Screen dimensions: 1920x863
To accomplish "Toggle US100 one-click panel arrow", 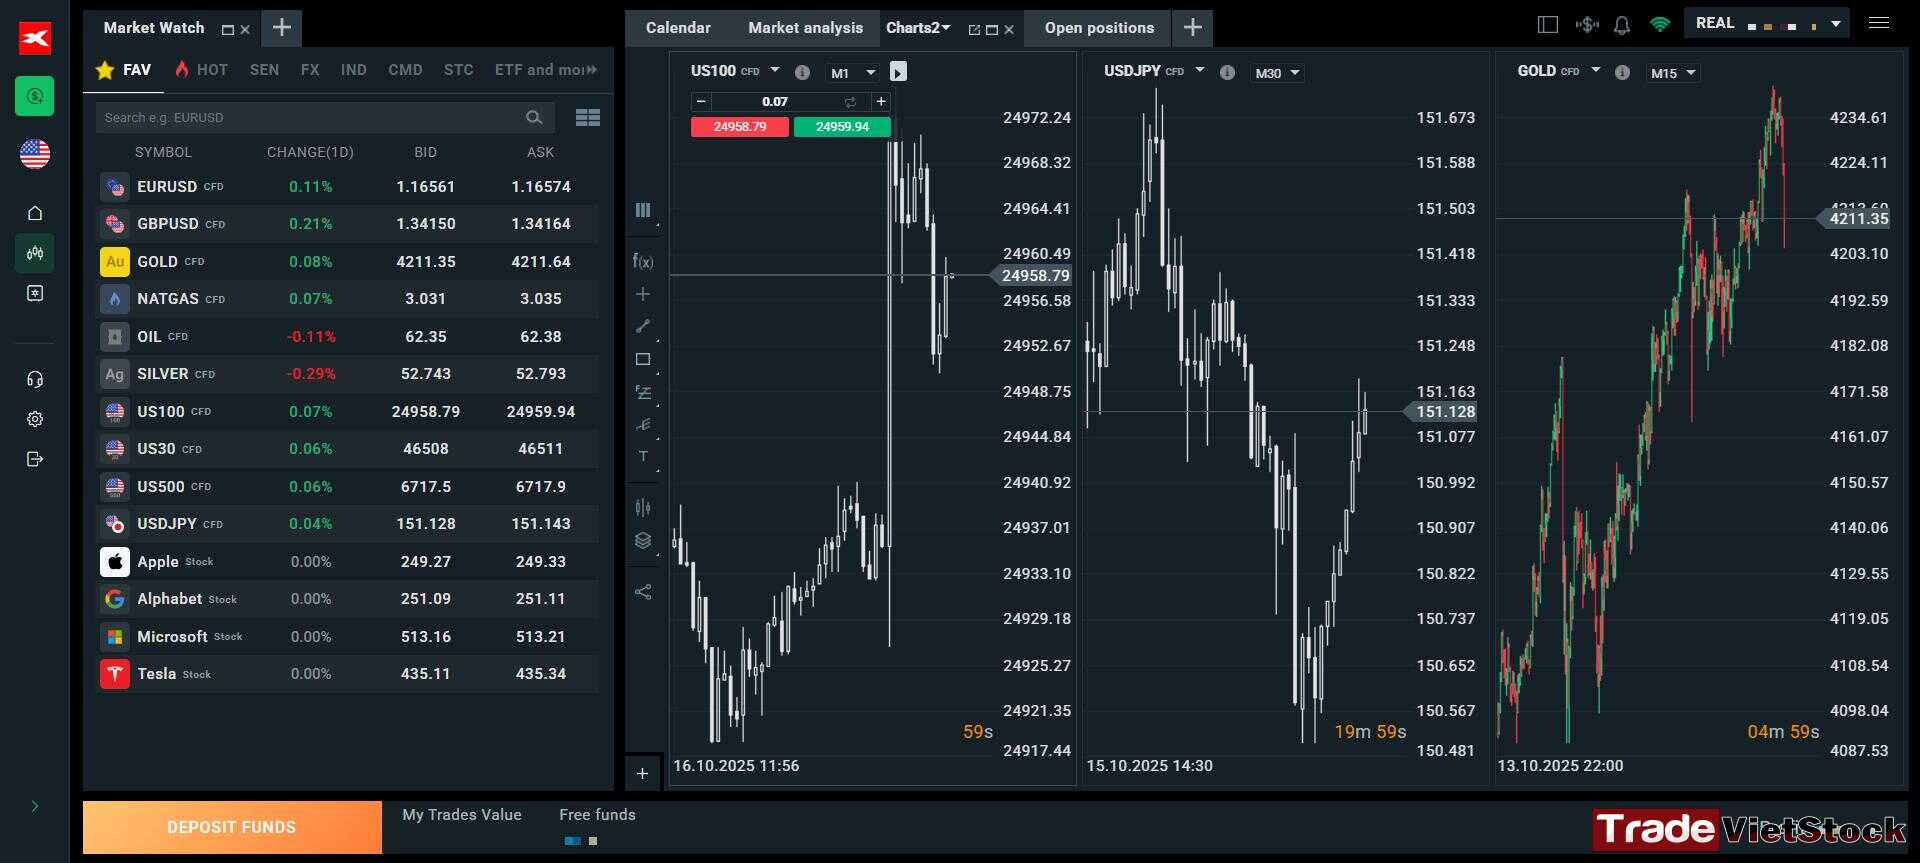I will tap(898, 72).
